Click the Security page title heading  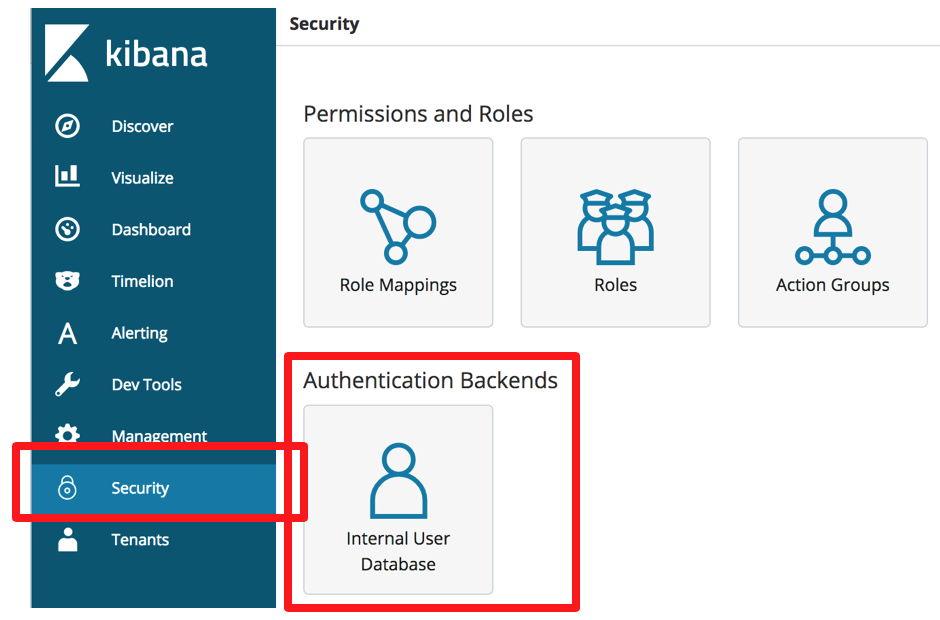324,23
